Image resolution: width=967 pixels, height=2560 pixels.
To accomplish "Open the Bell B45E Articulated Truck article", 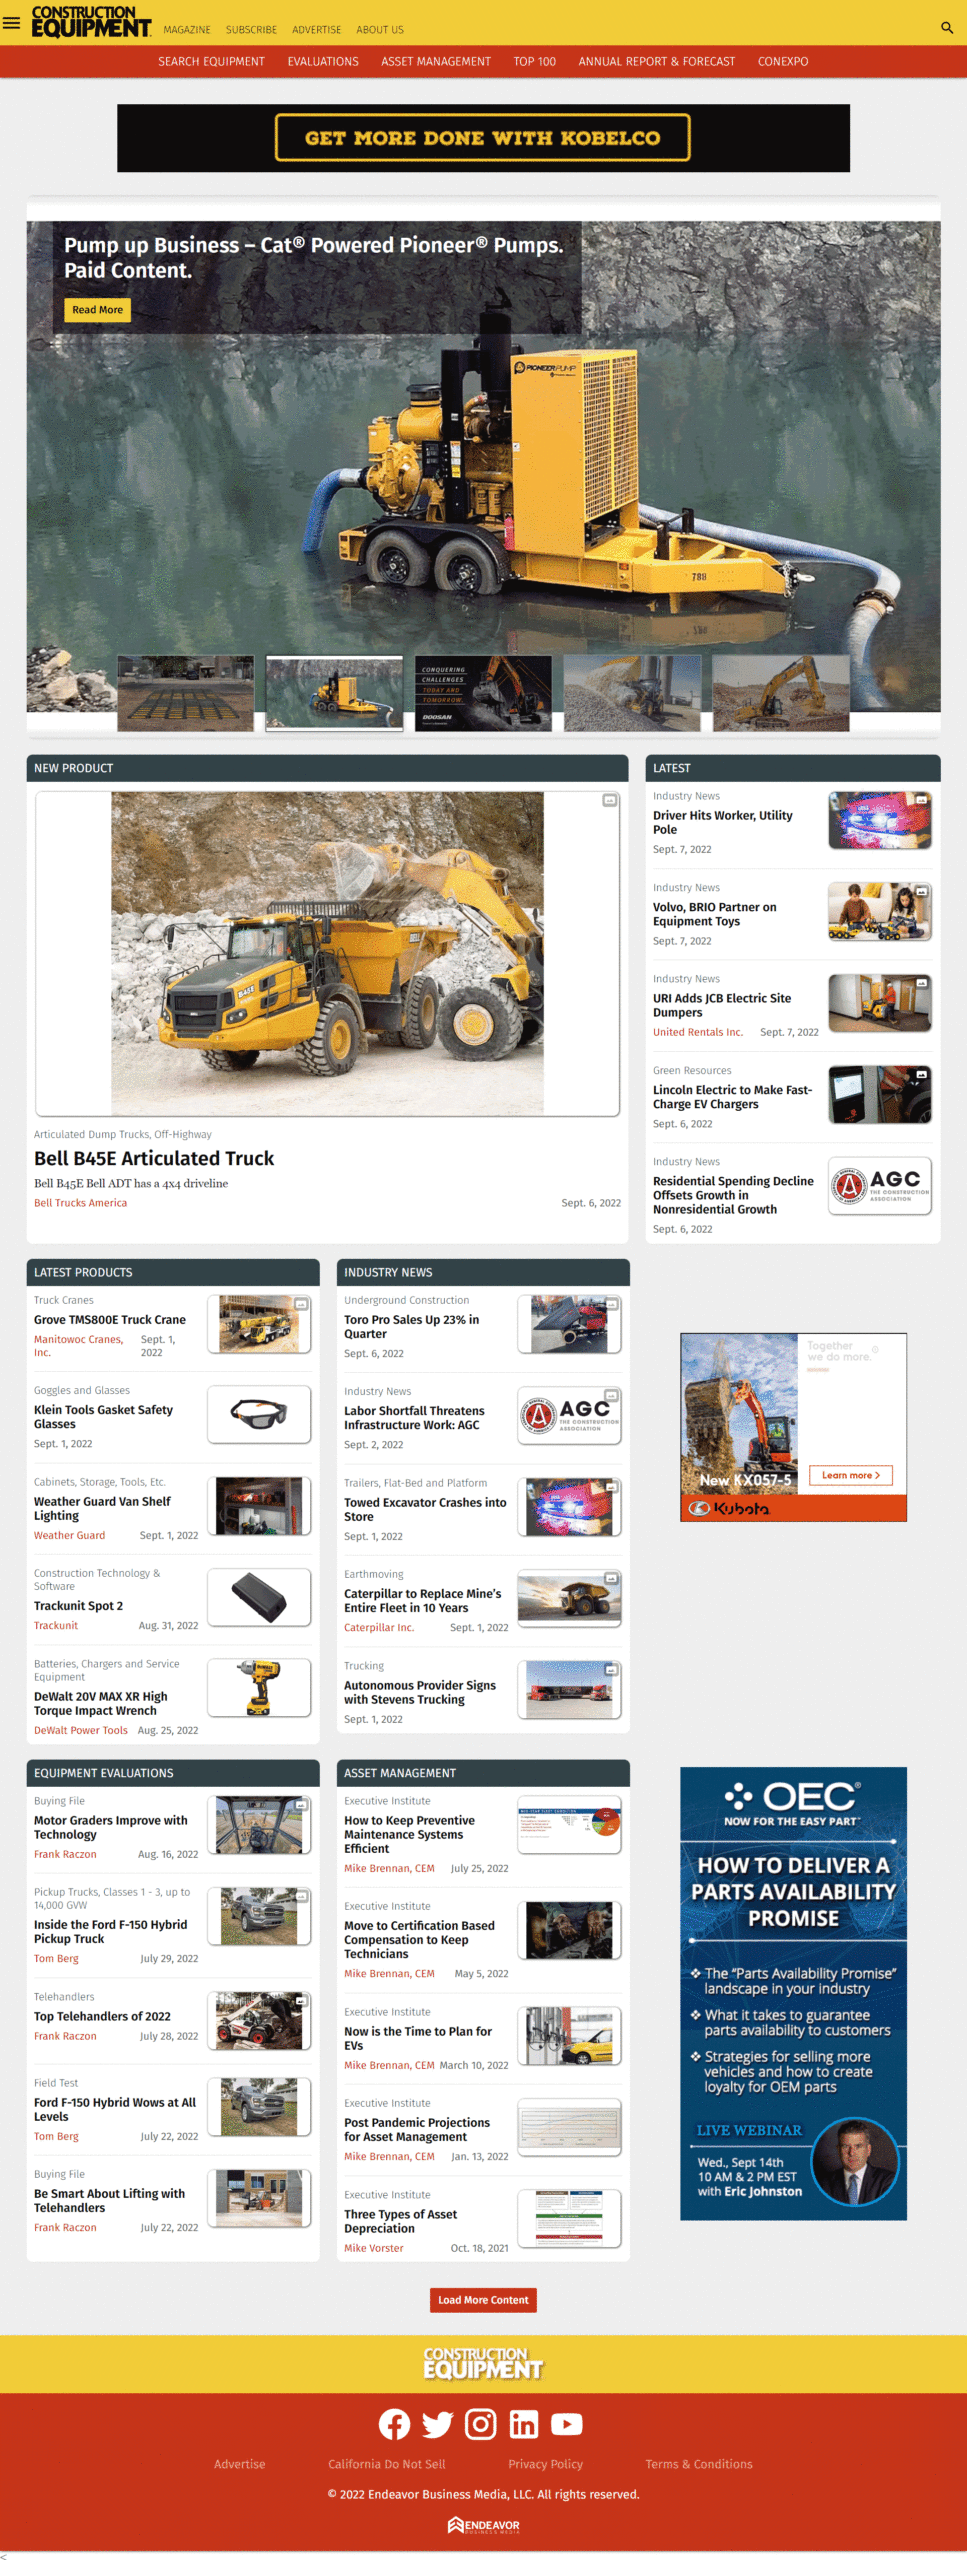I will (154, 1158).
